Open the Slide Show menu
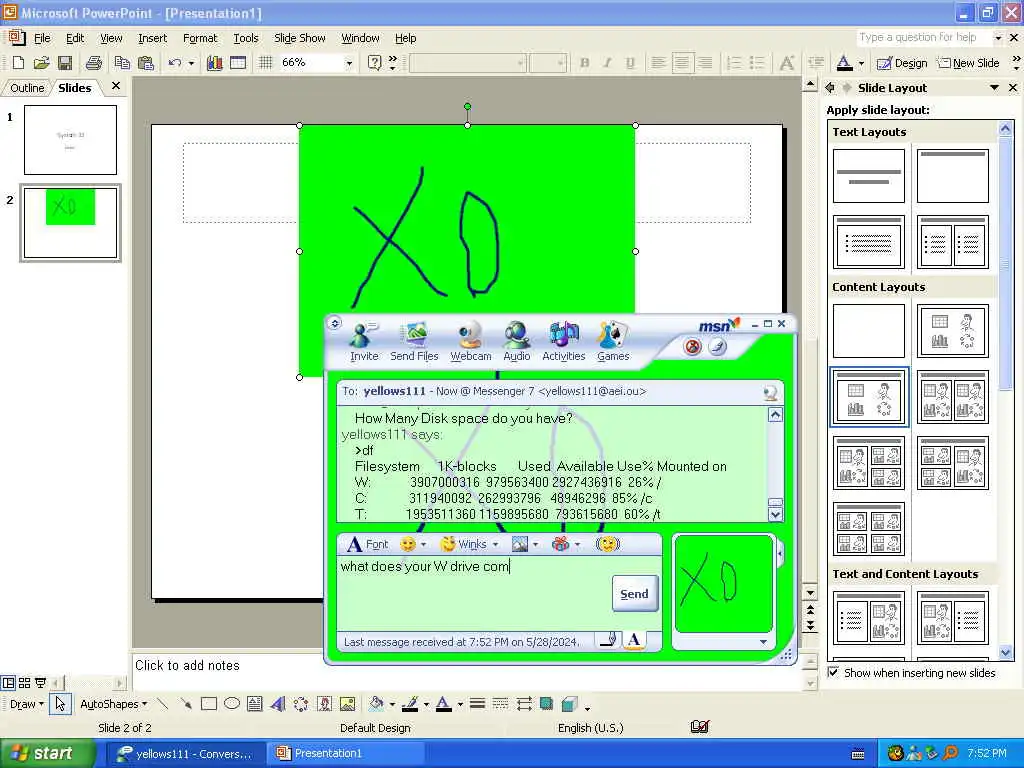 click(299, 38)
